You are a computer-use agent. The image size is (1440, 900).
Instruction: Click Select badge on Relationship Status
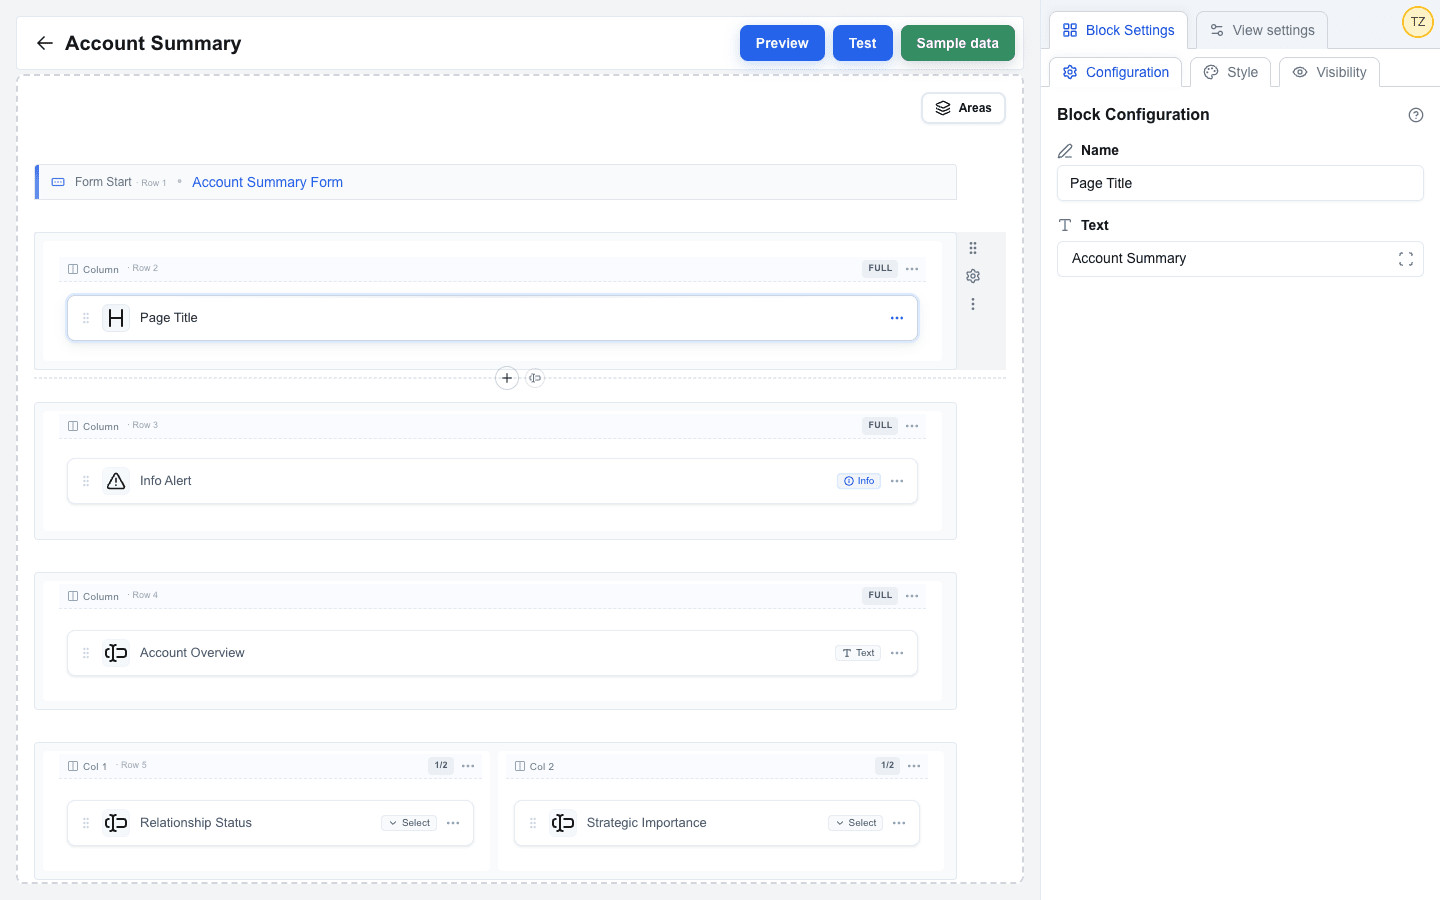click(x=409, y=823)
